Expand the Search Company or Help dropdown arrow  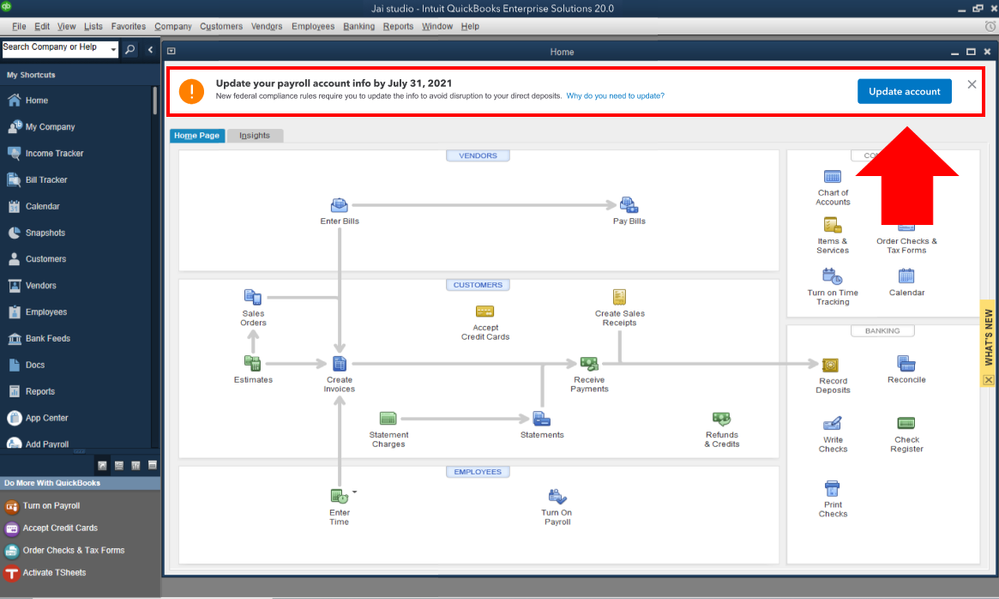click(113, 49)
